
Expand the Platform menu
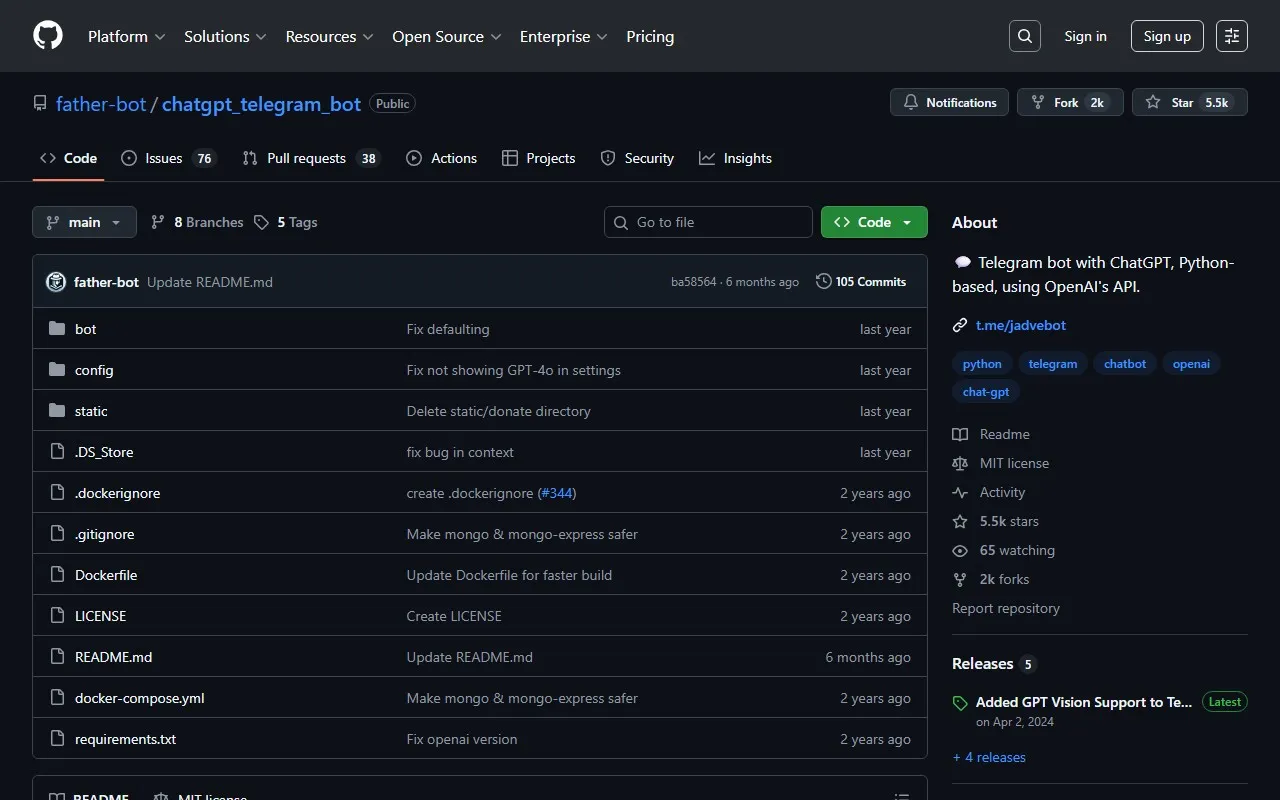127,36
